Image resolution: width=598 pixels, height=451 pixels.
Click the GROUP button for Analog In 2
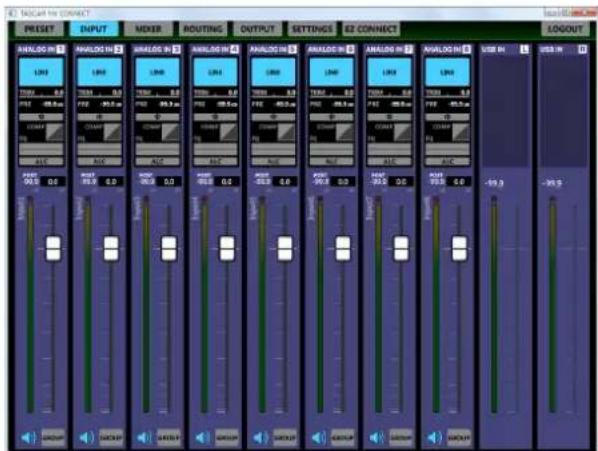pyautogui.click(x=111, y=438)
